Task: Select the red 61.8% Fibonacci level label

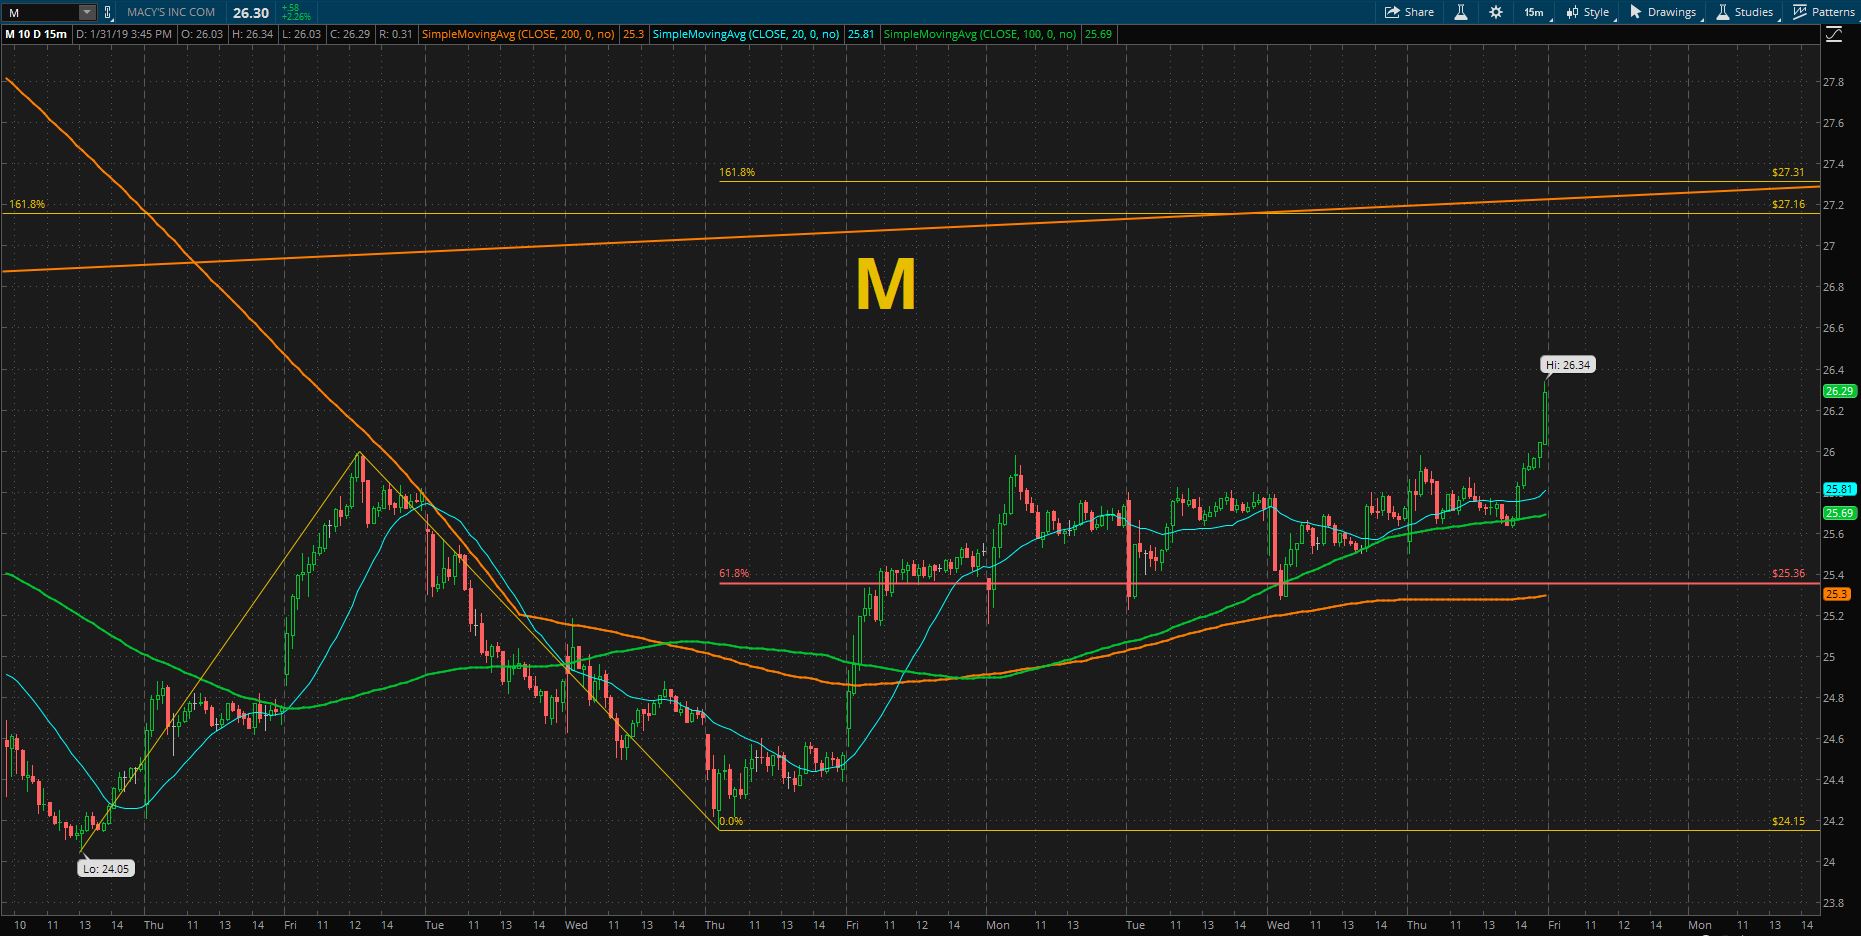Action: pos(733,574)
